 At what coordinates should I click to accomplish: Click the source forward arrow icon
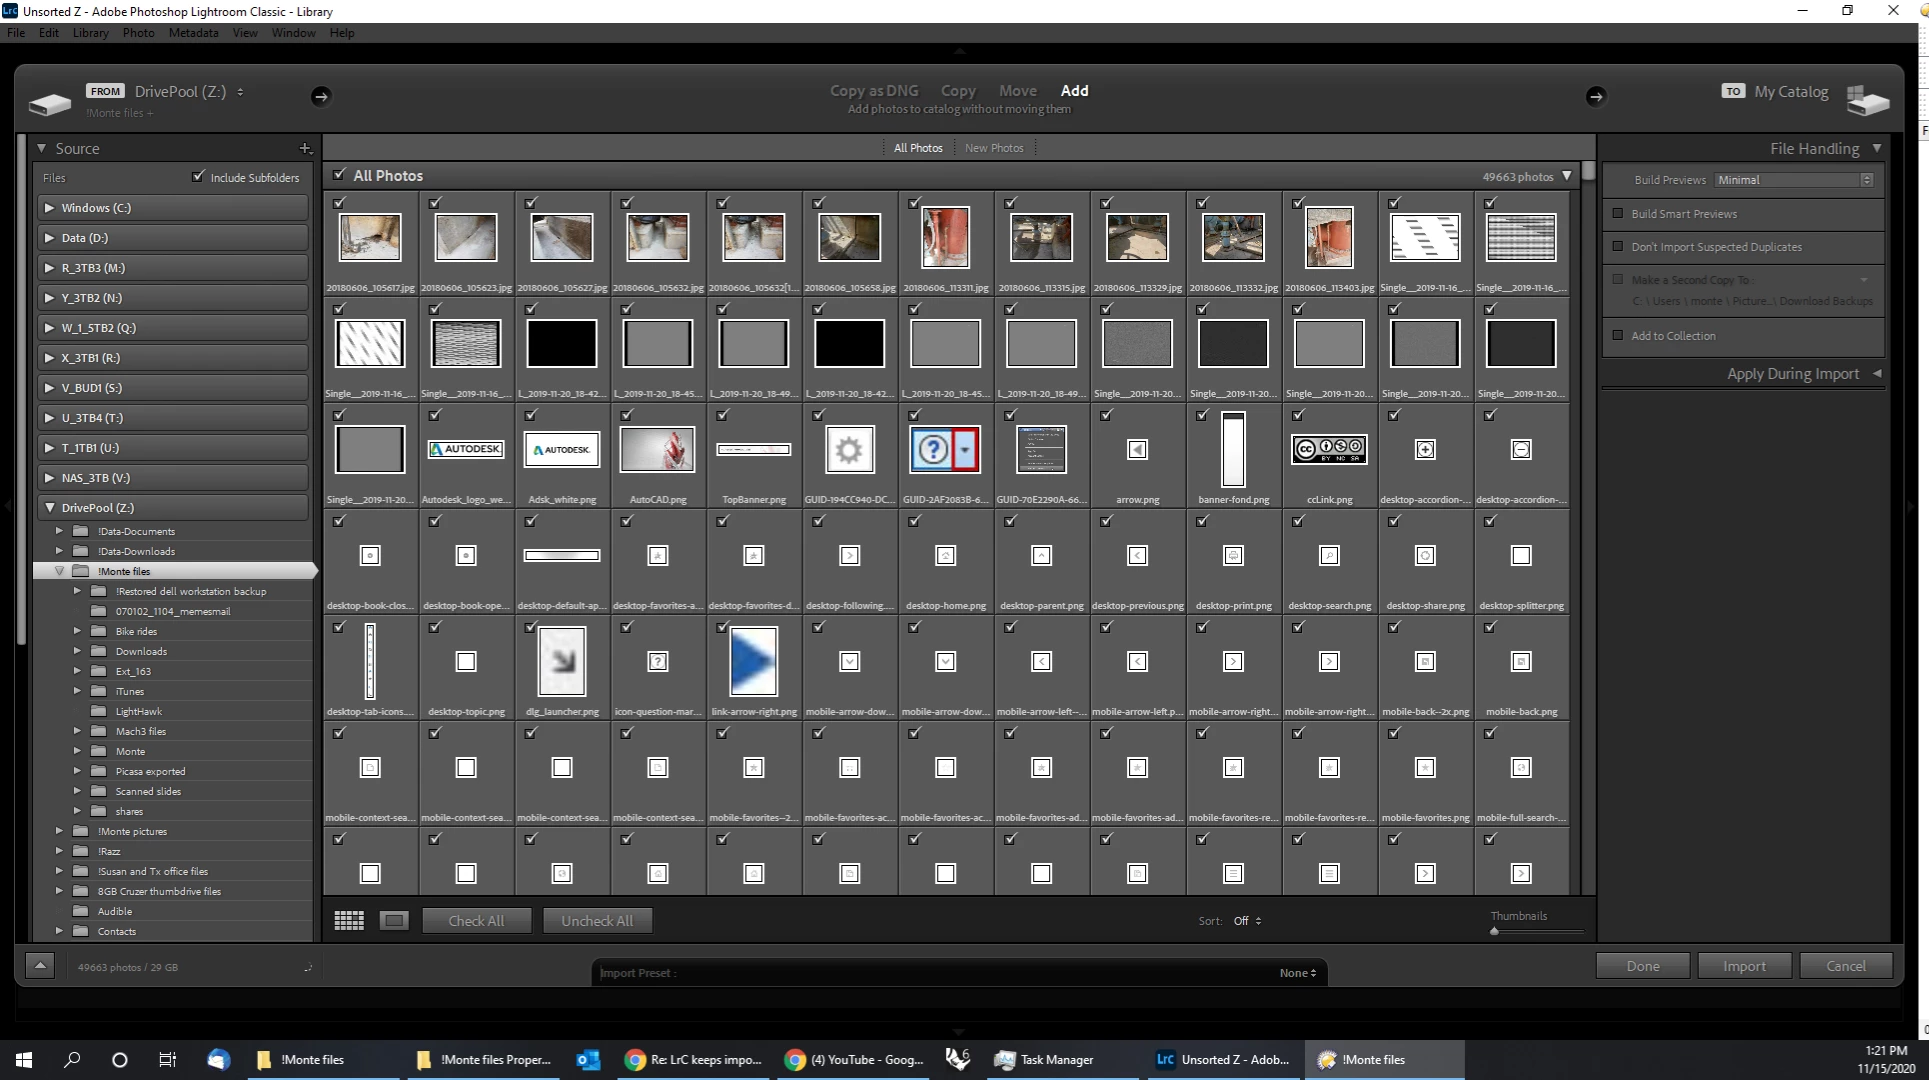(x=320, y=96)
